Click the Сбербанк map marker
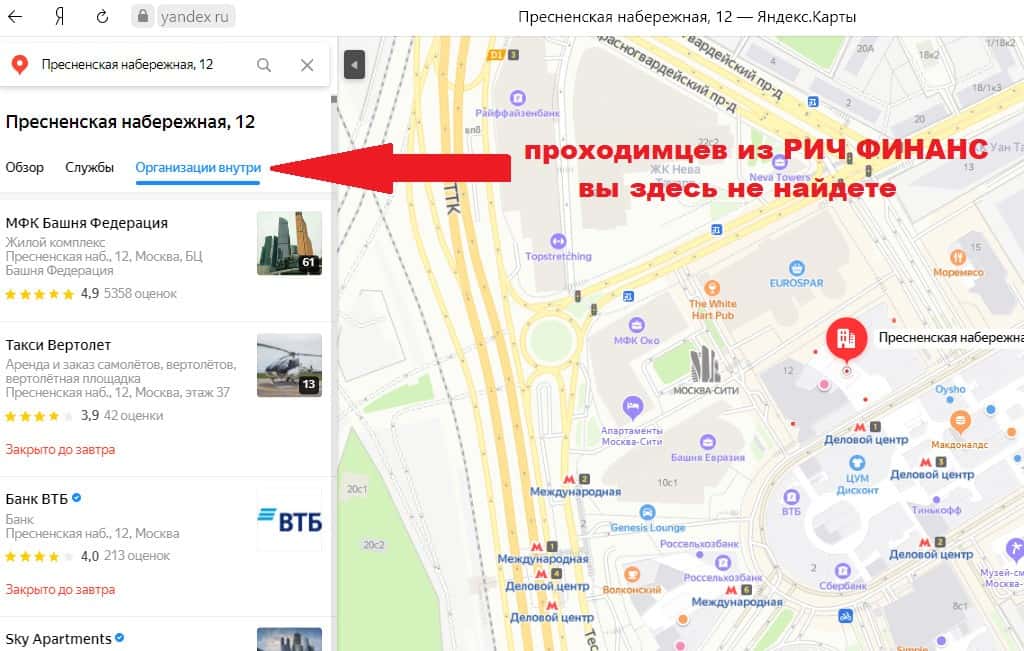The height and width of the screenshot is (651, 1024). pyautogui.click(x=842, y=571)
